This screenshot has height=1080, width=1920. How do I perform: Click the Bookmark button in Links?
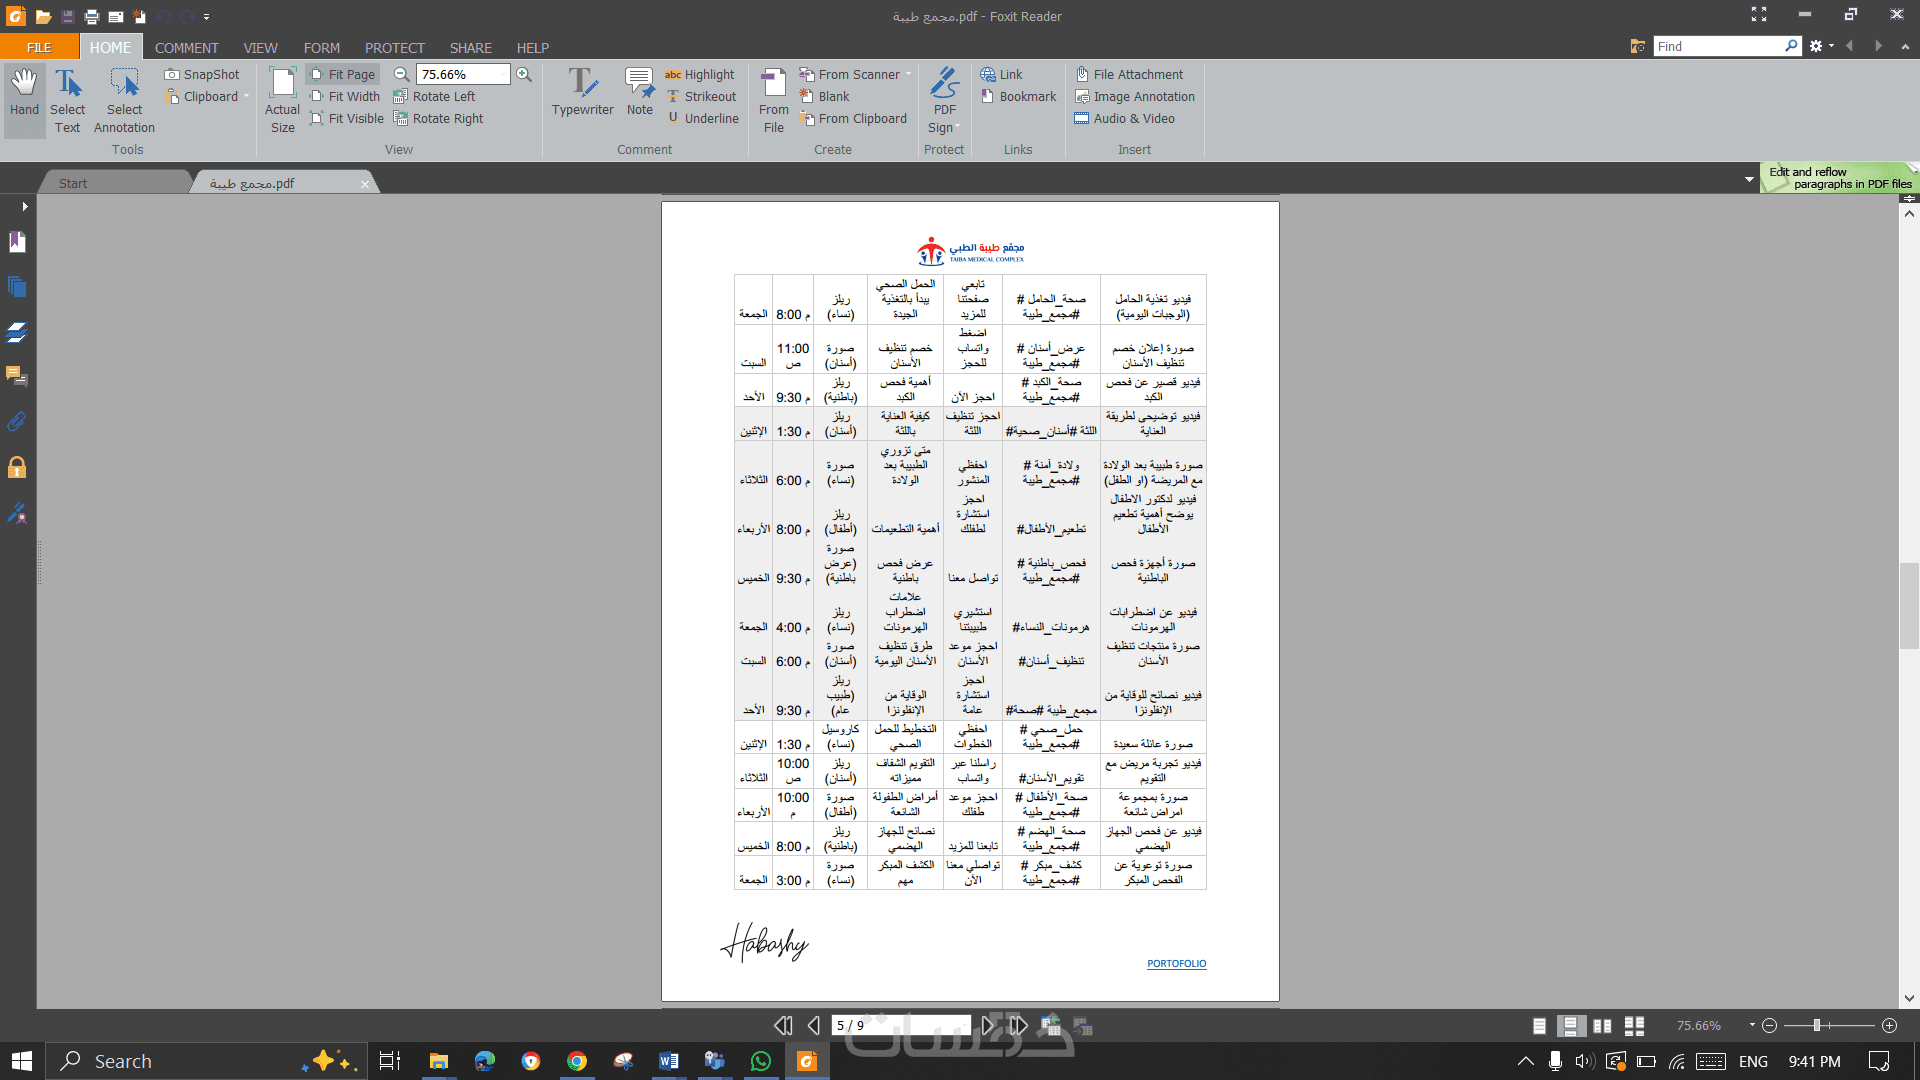tap(1018, 96)
